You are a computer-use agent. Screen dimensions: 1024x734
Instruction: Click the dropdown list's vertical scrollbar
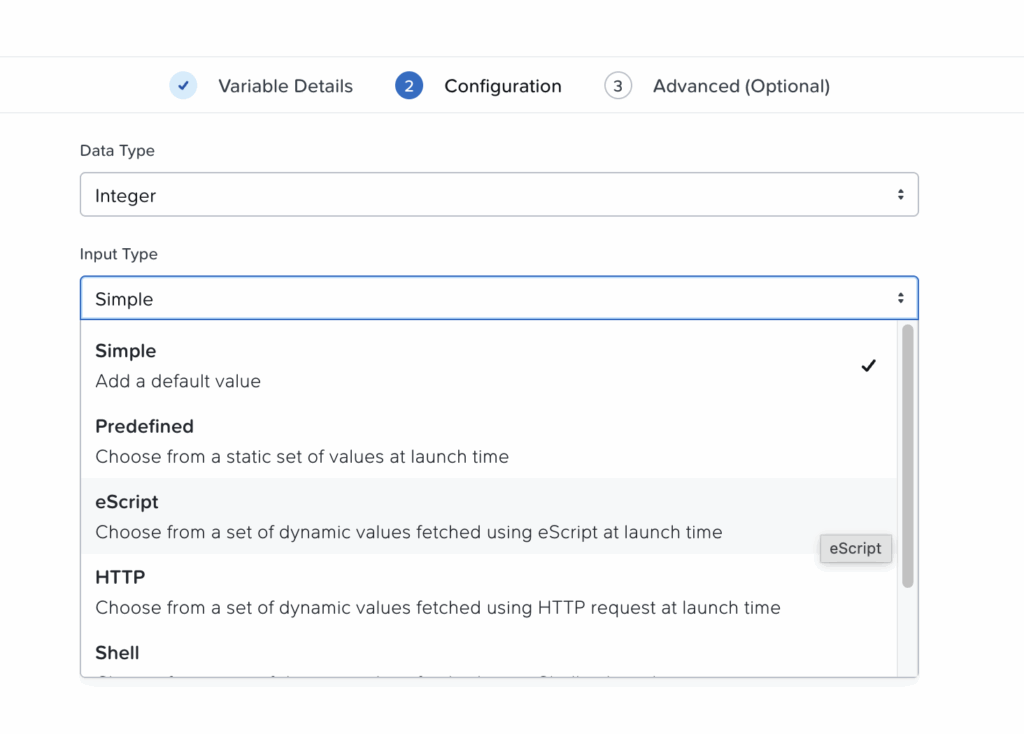[x=908, y=455]
